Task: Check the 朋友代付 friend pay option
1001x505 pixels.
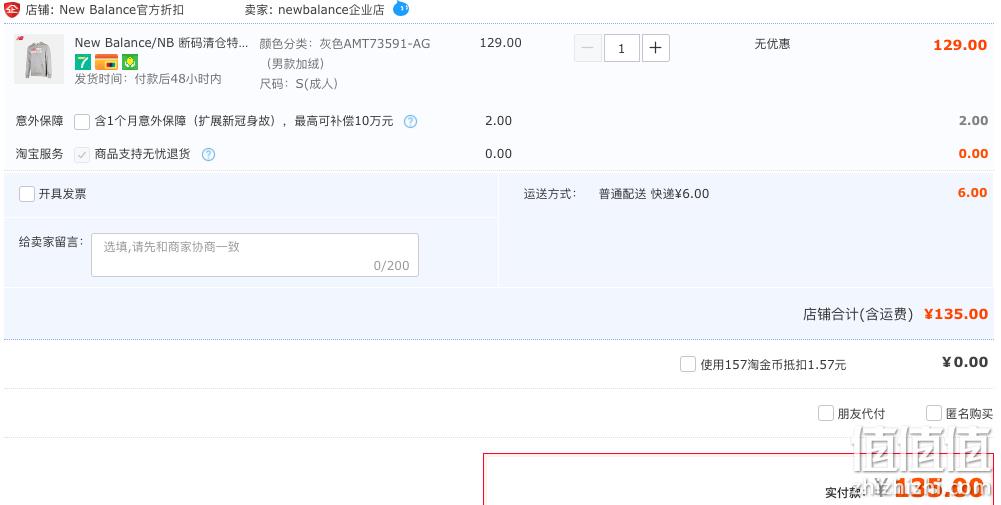Action: pyautogui.click(x=825, y=413)
